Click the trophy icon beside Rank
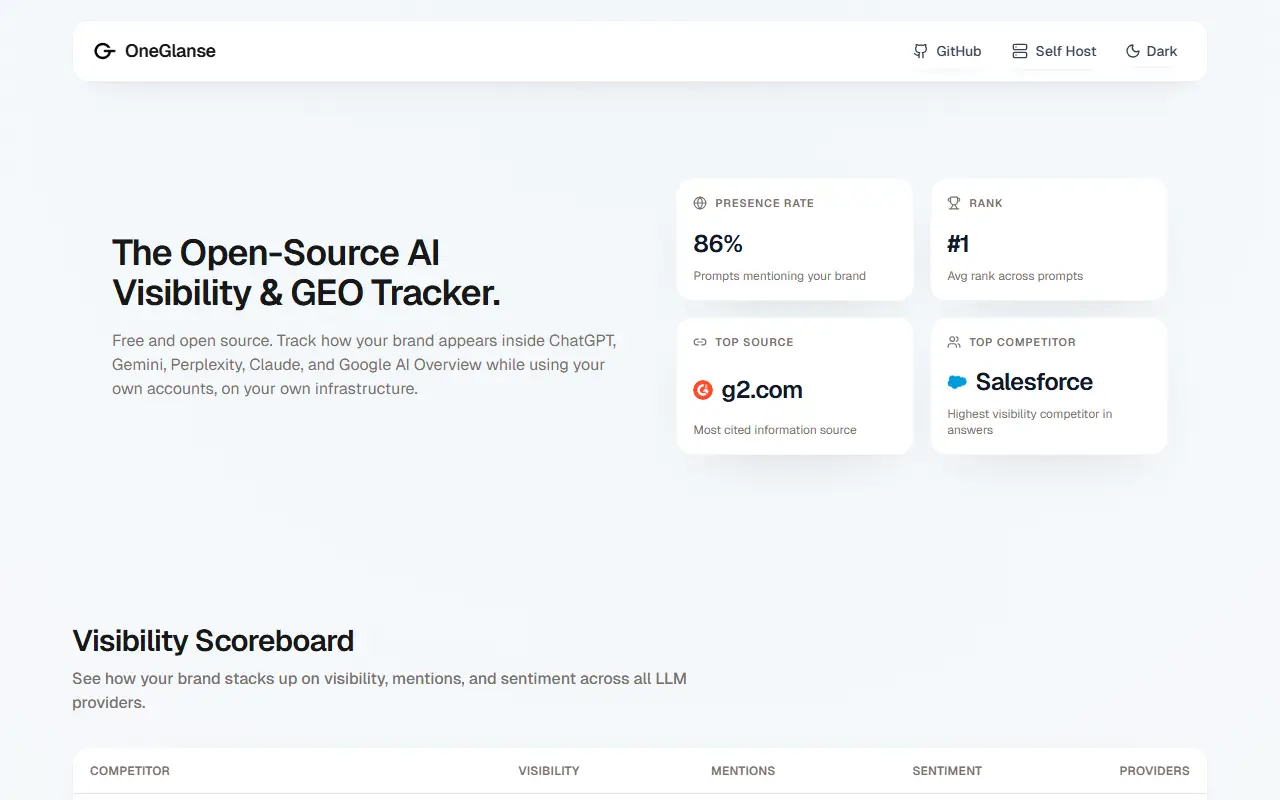Viewport: 1280px width, 800px height. coord(954,203)
